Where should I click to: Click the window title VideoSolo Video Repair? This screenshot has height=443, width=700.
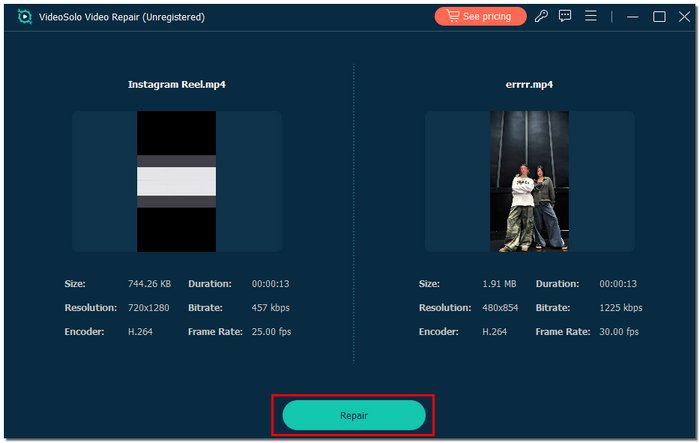click(121, 17)
